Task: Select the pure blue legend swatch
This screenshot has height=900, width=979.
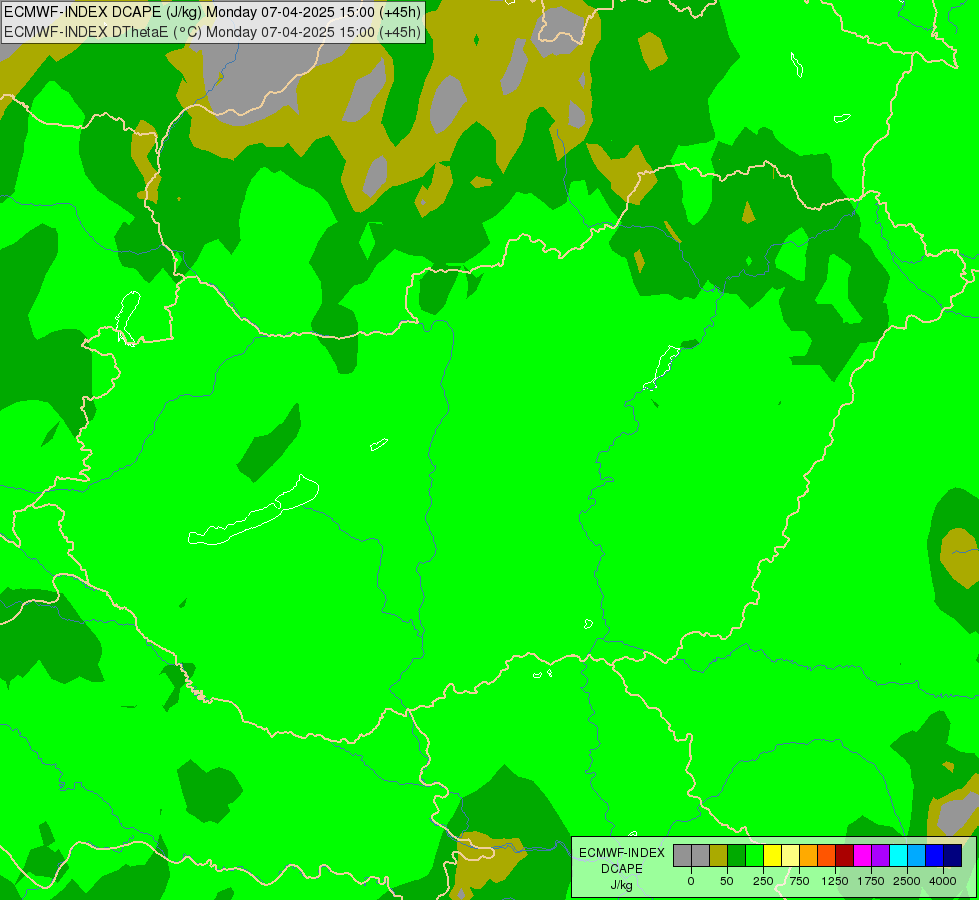Action: 935,856
